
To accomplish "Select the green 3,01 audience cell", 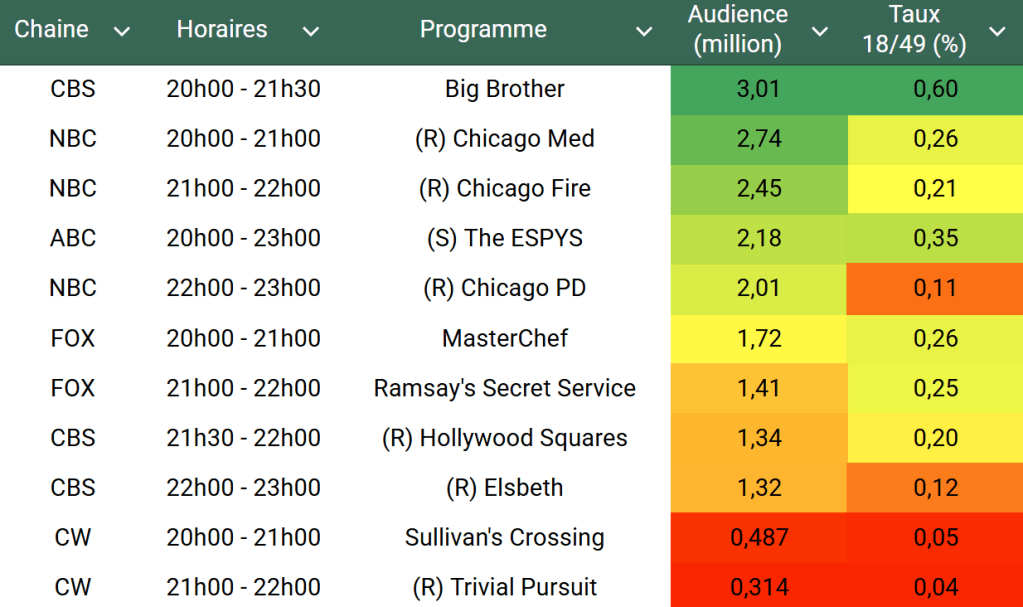I will (758, 89).
